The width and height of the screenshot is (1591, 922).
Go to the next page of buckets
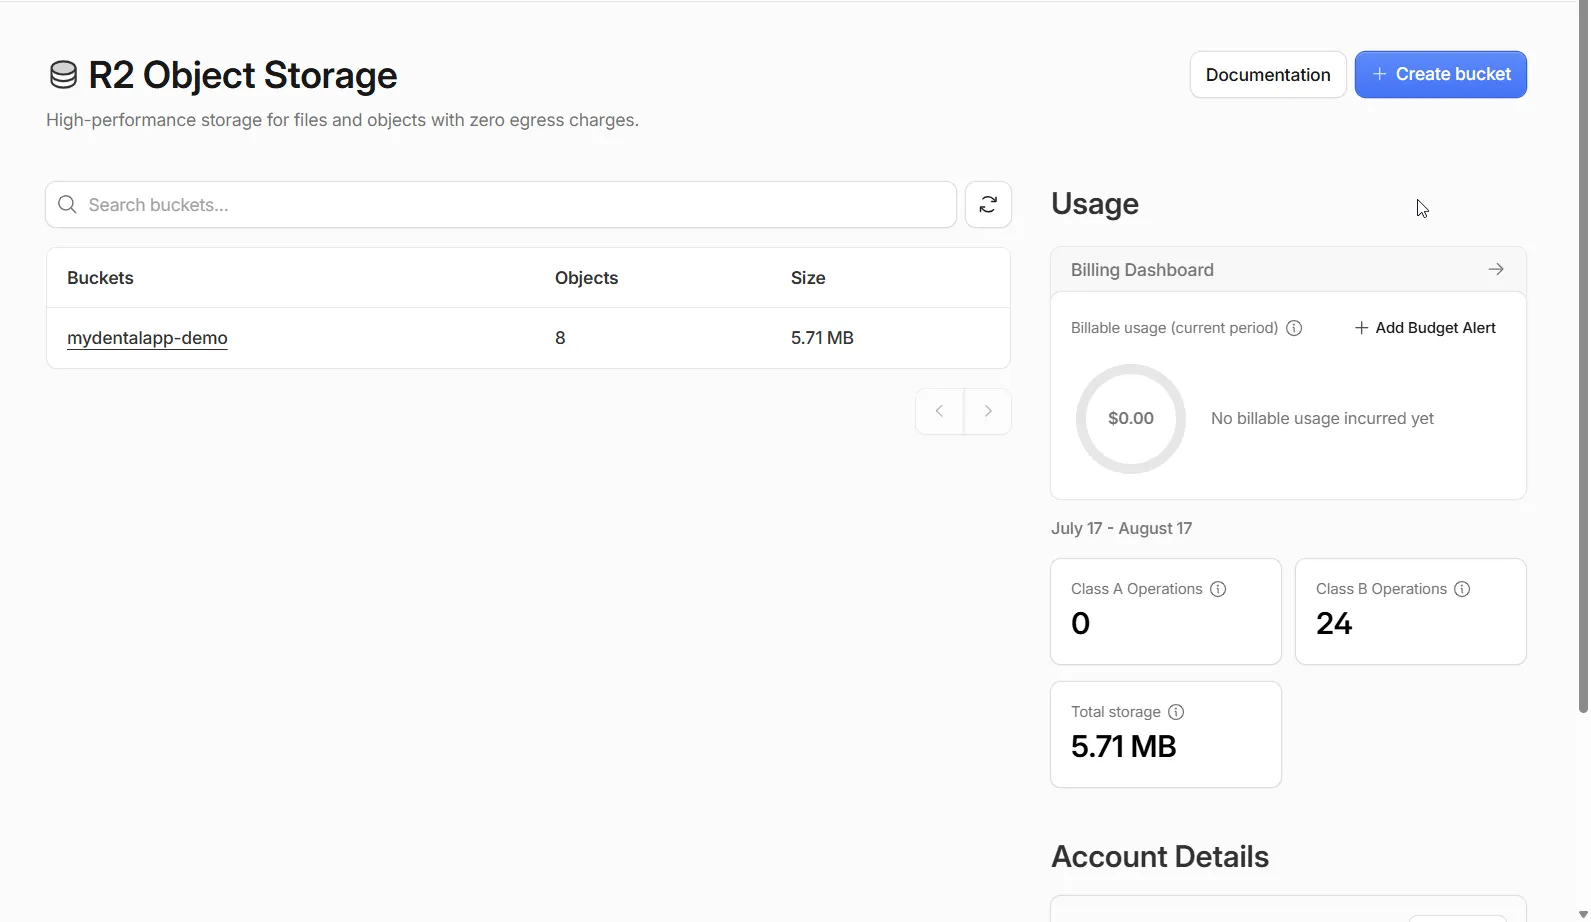988,411
